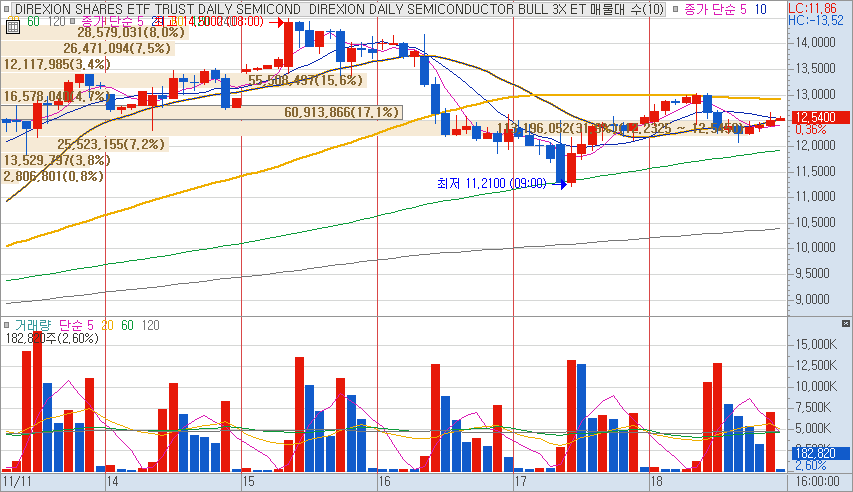This screenshot has height=492, width=853.
Task: Click the current volume tag 182,820
Action: point(819,453)
